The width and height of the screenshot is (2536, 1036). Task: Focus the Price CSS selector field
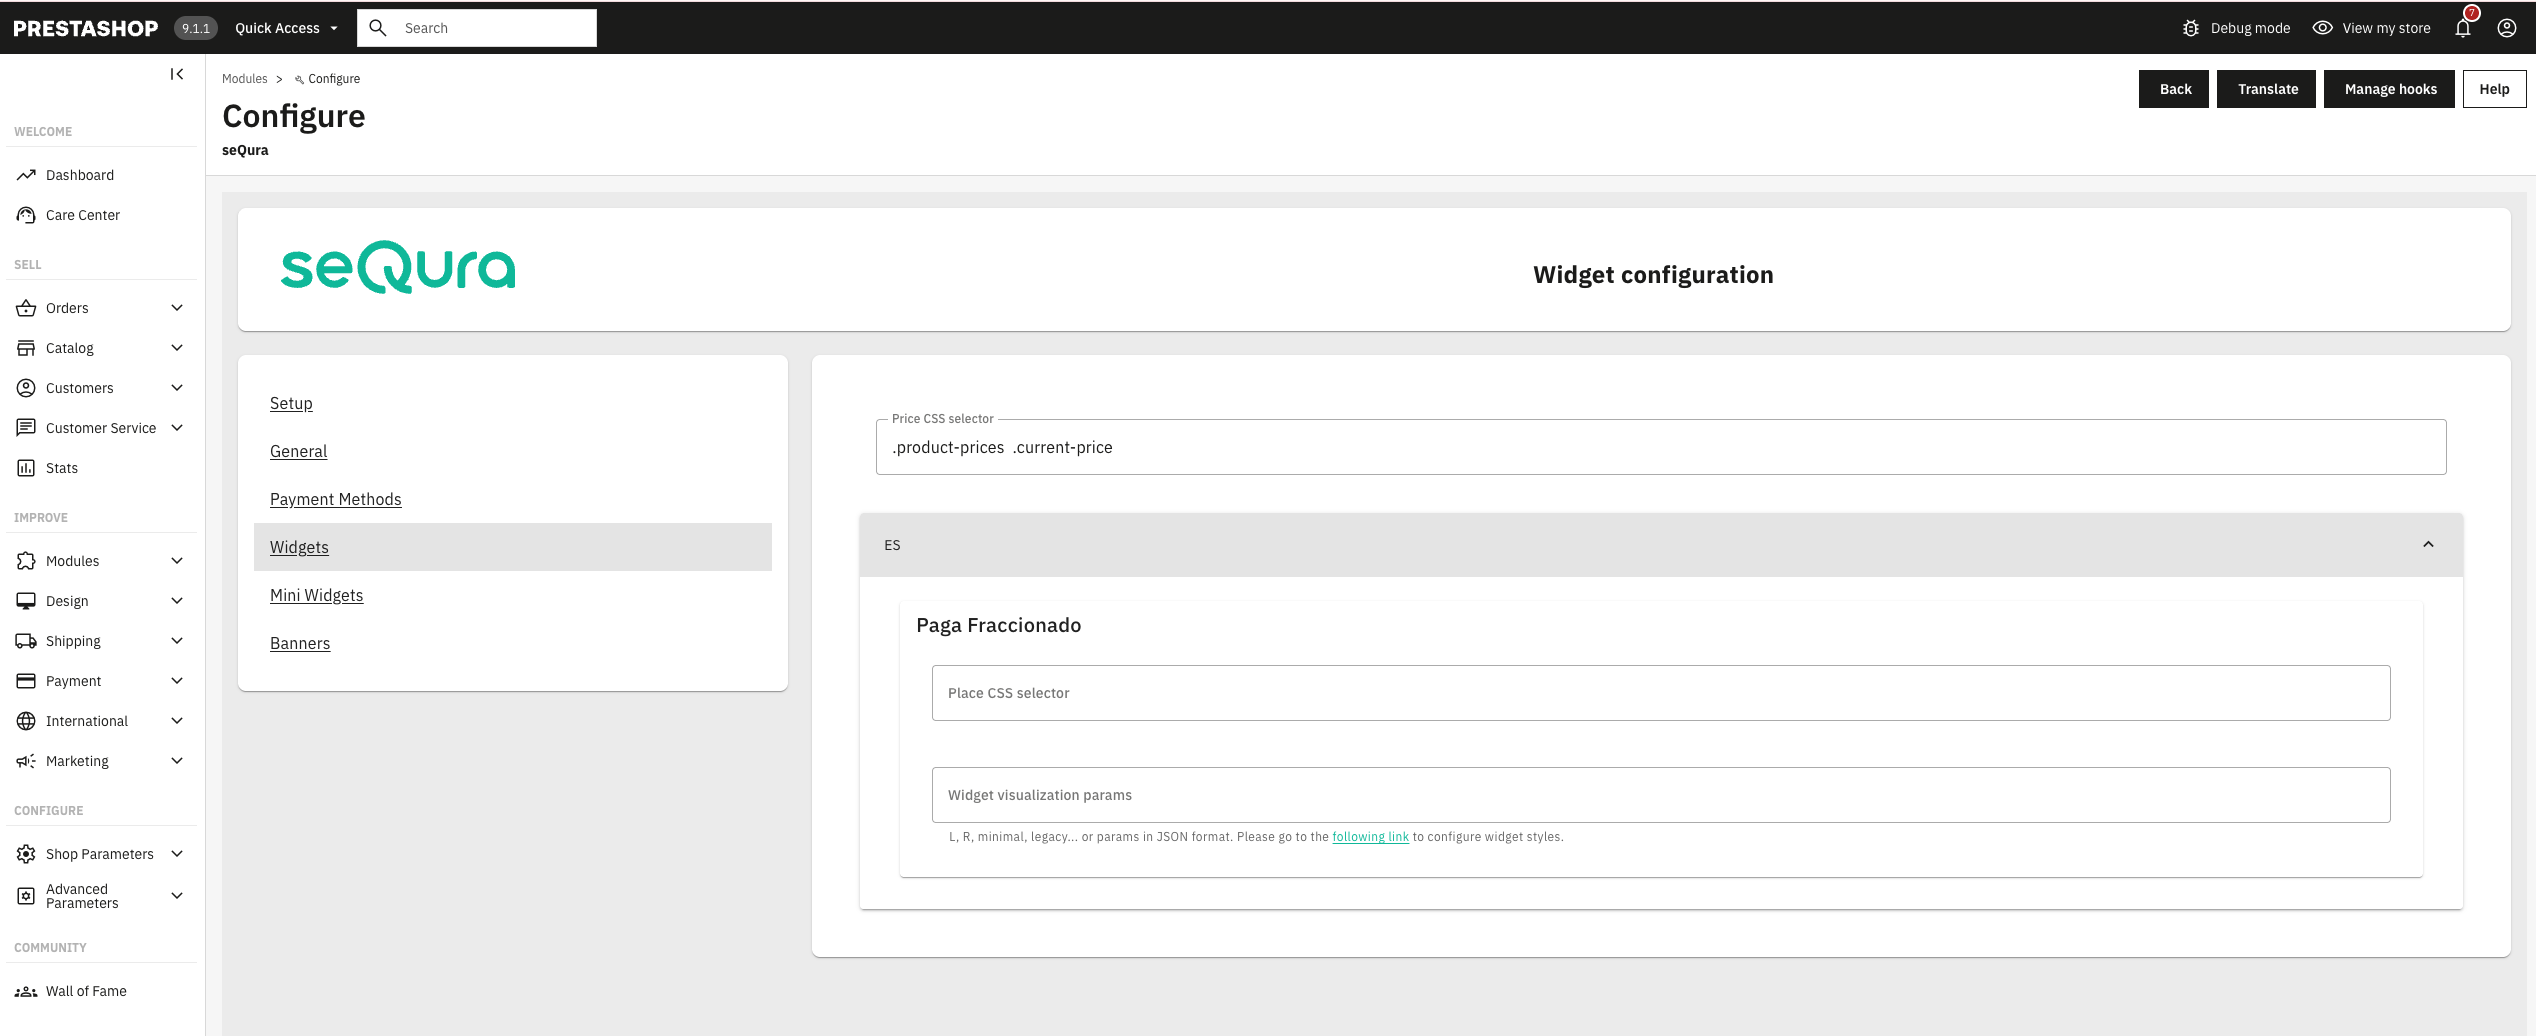click(x=1661, y=447)
